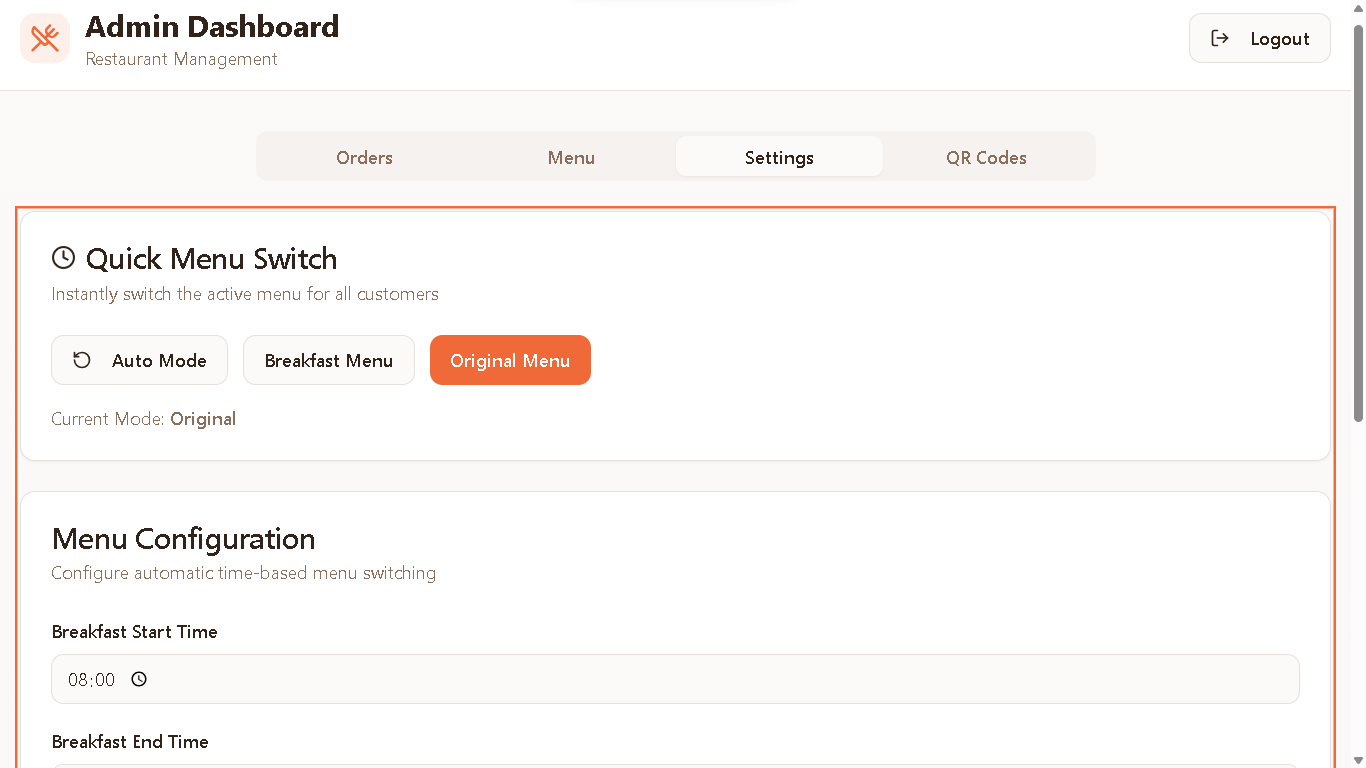Click the Logout button

[1259, 38]
